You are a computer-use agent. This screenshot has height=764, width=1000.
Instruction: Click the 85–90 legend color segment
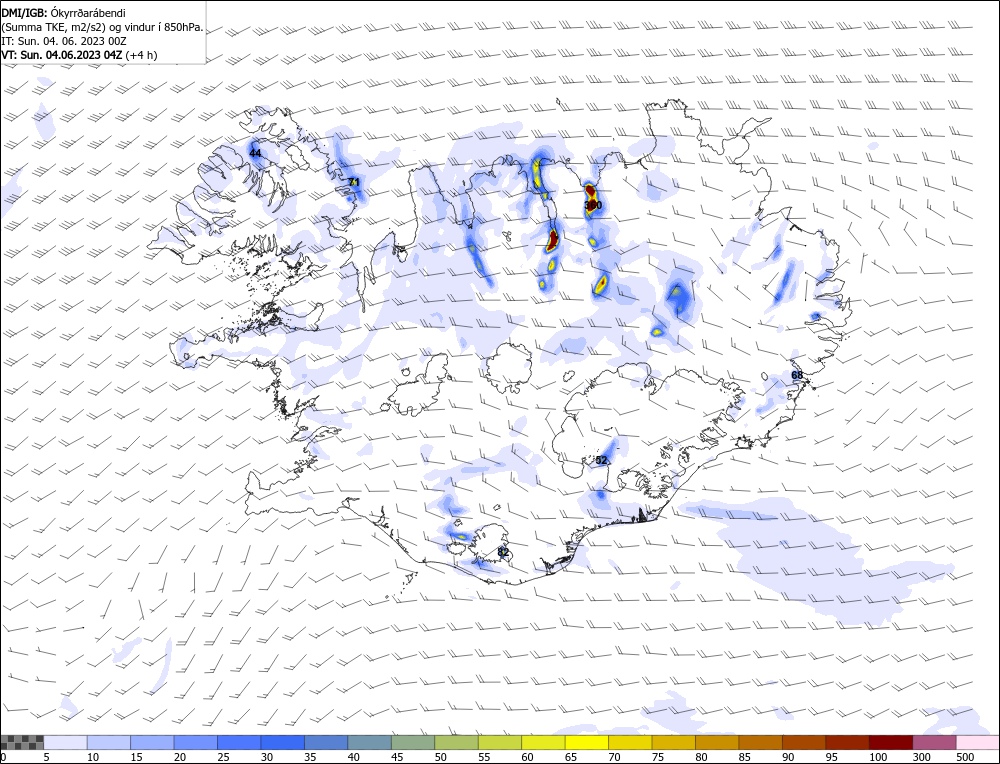[x=760, y=742]
